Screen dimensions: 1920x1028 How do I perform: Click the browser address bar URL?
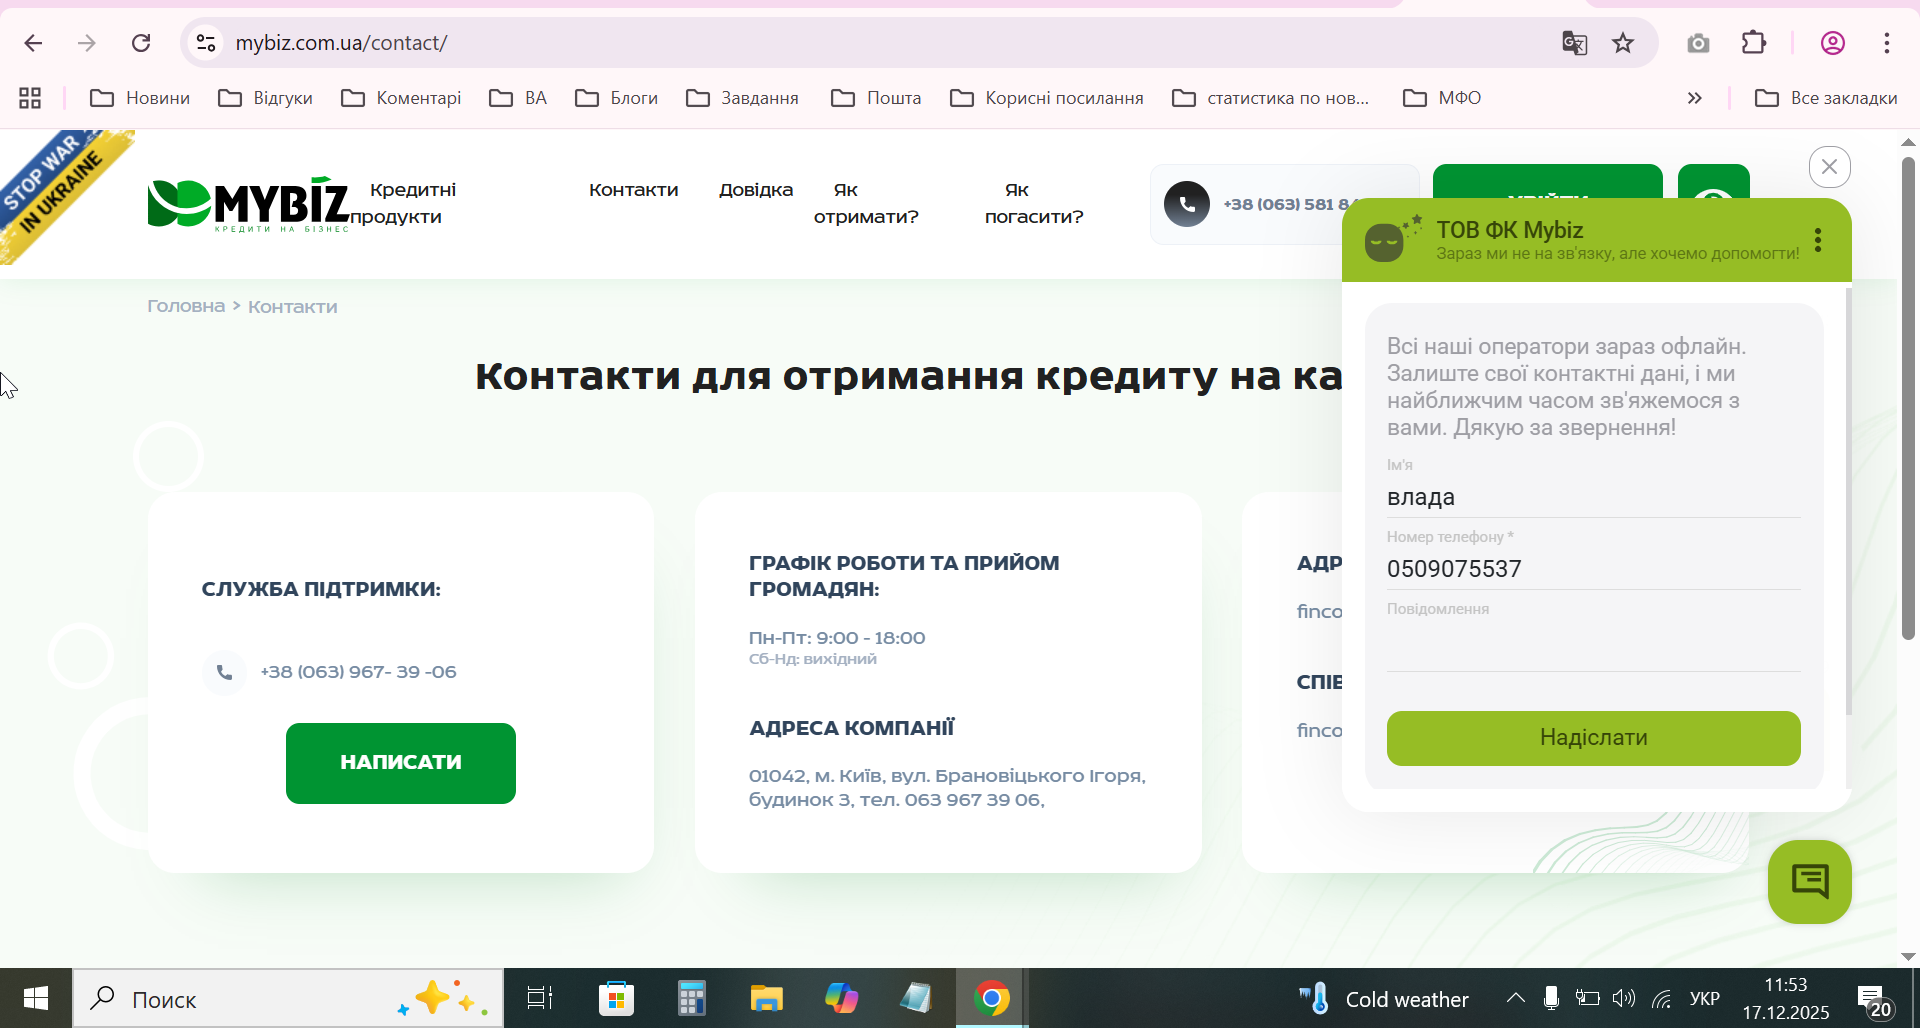click(341, 43)
